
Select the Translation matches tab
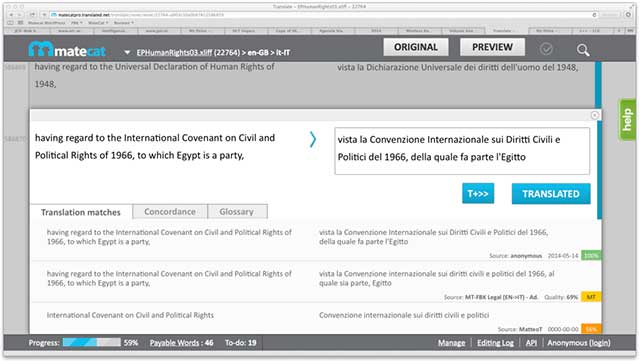(x=81, y=212)
